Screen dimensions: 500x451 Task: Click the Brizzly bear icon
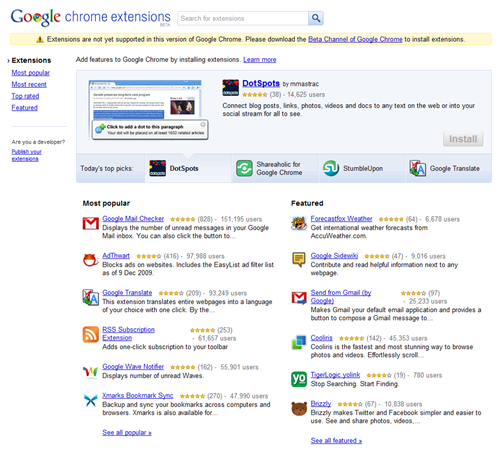pos(299,409)
